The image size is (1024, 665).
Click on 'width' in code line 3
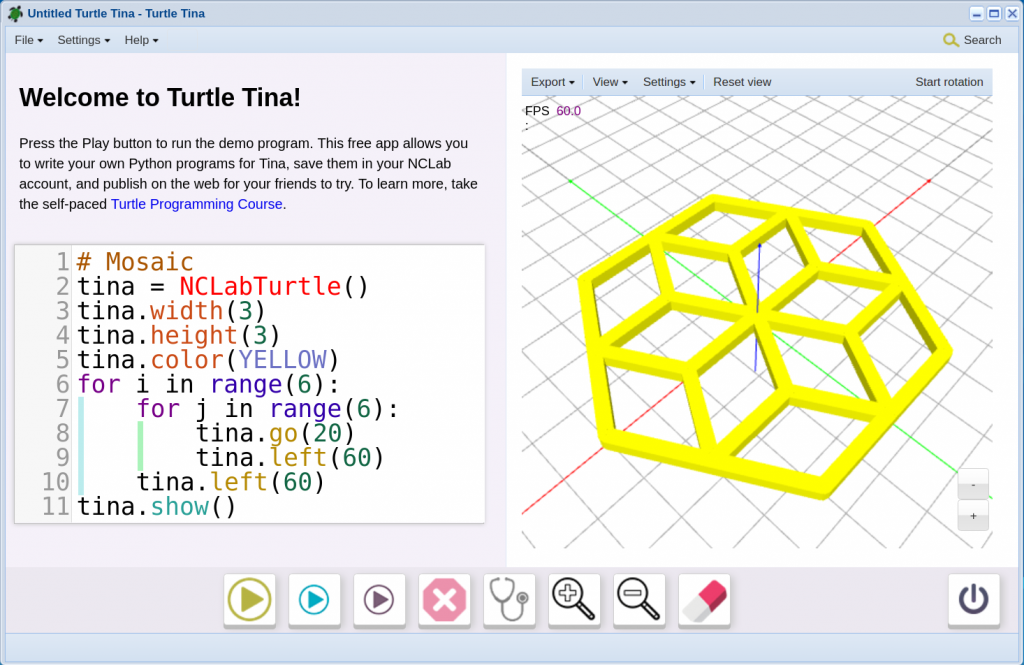pos(187,311)
